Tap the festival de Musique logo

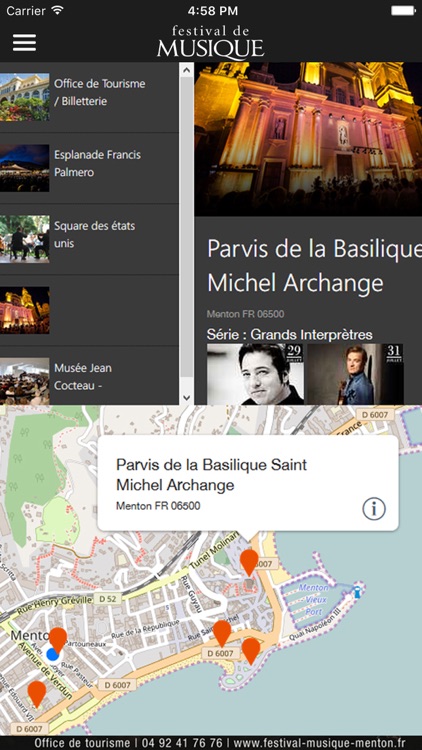click(x=211, y=42)
